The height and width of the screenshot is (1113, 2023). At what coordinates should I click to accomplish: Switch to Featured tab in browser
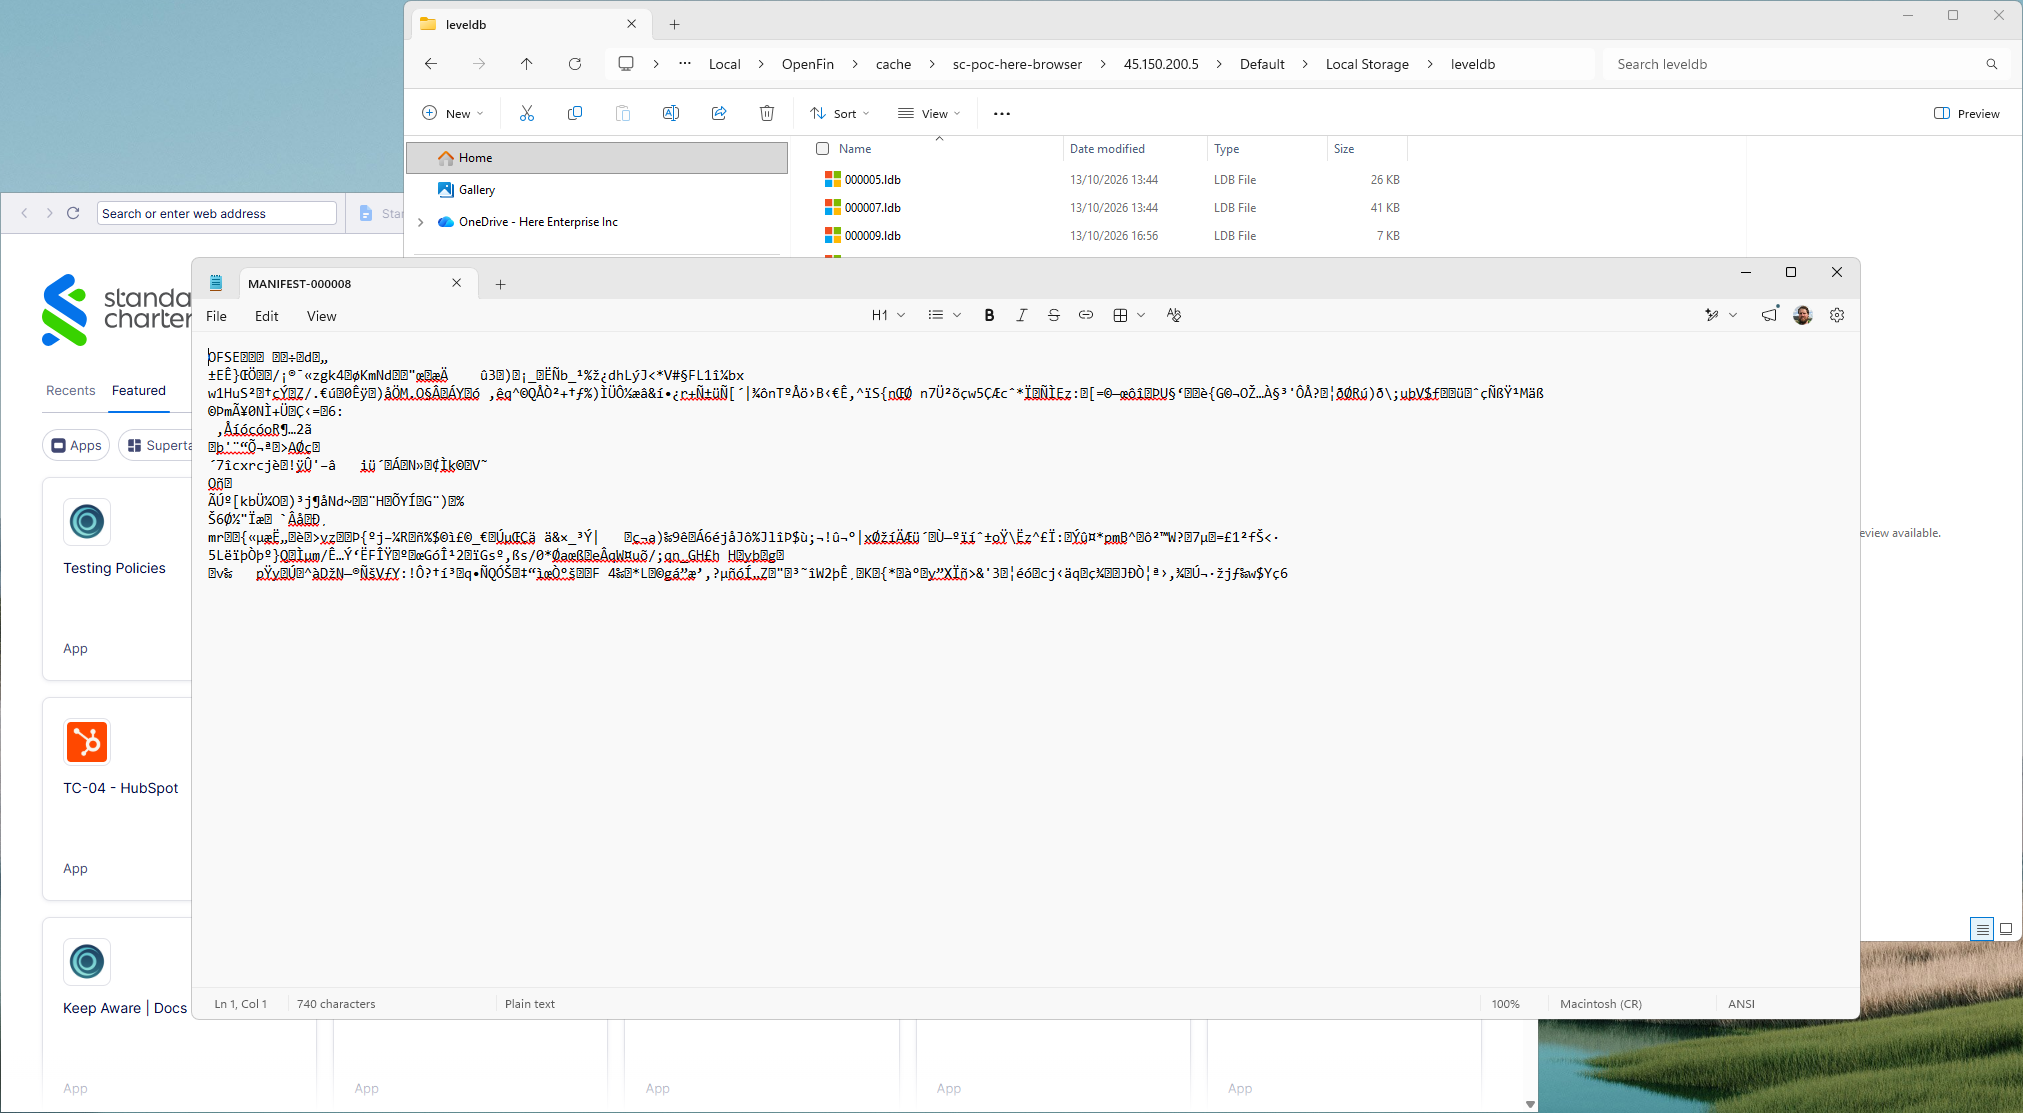(139, 391)
